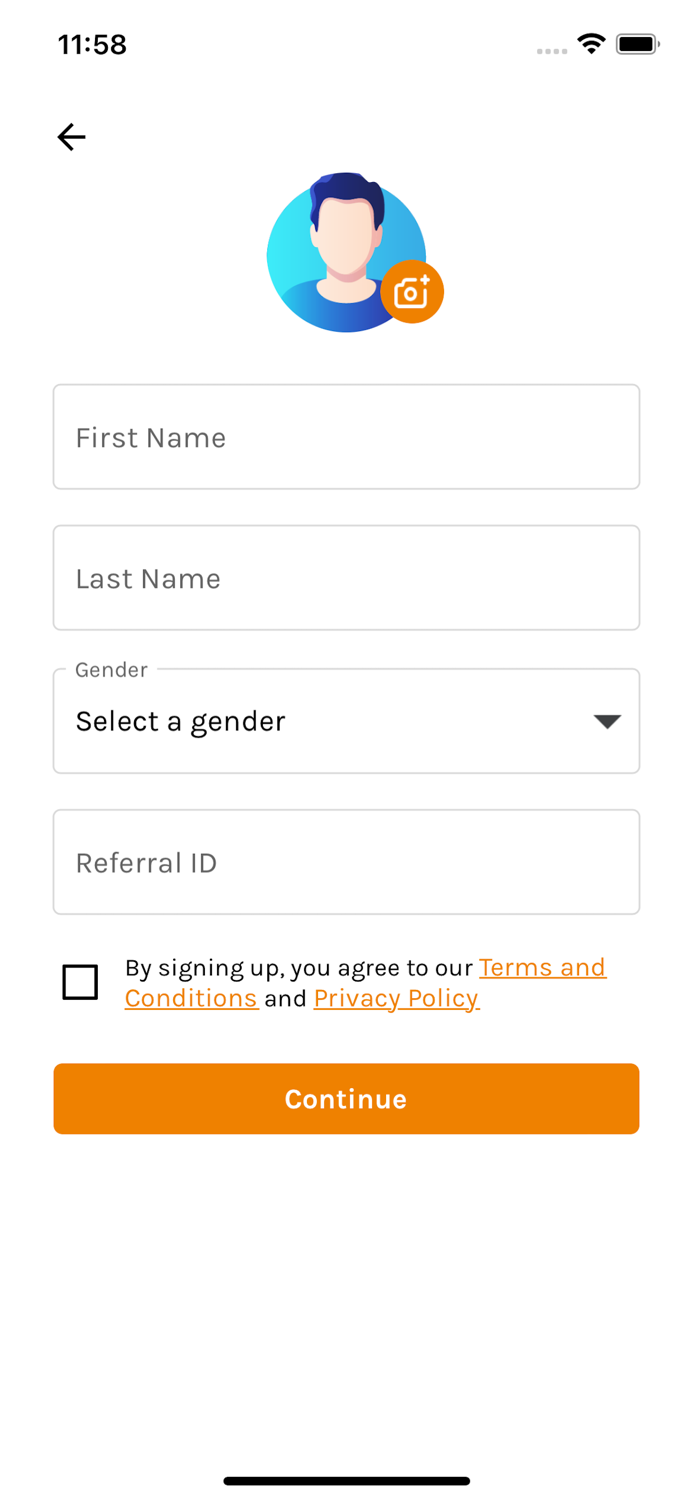Click the small 'Gender' field label
693x1500 pixels.
(111, 670)
